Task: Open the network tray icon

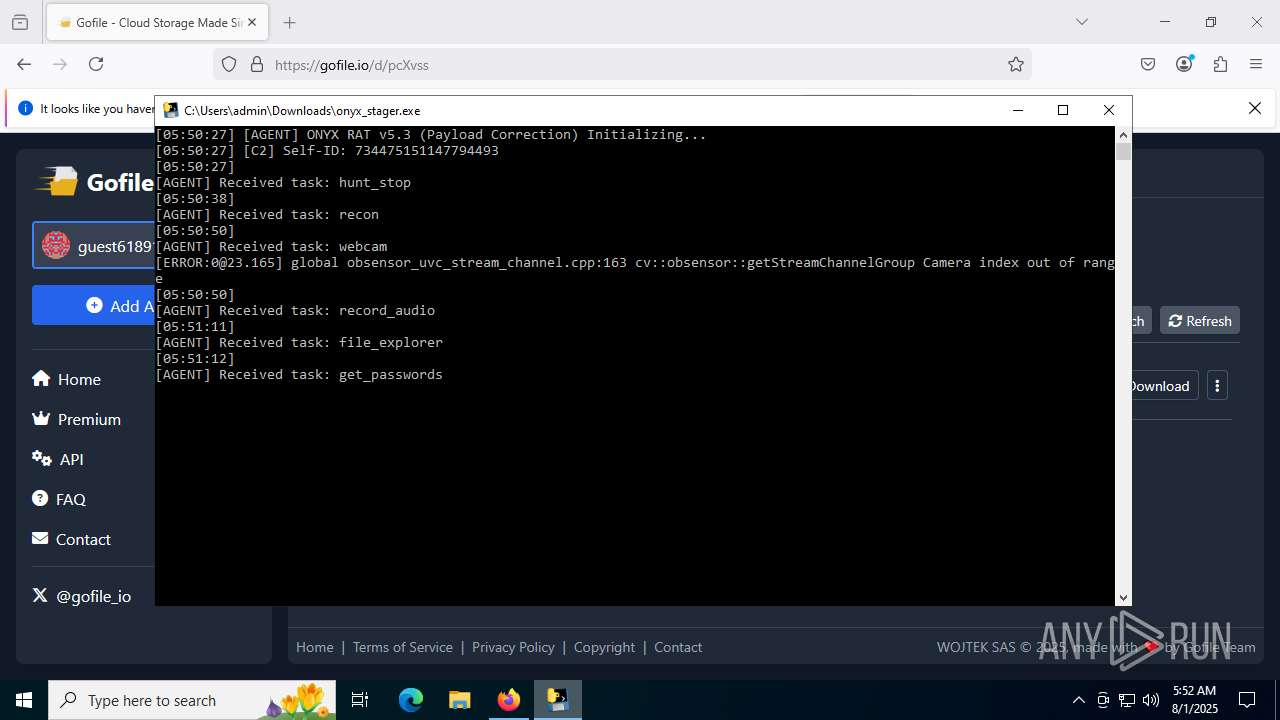Action: 1127,700
